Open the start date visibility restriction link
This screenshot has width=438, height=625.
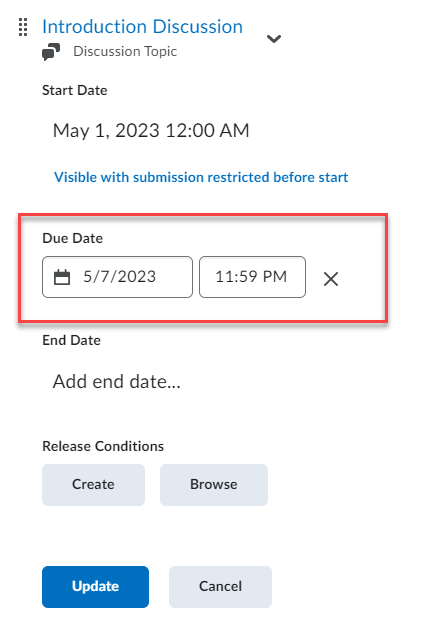tap(201, 177)
